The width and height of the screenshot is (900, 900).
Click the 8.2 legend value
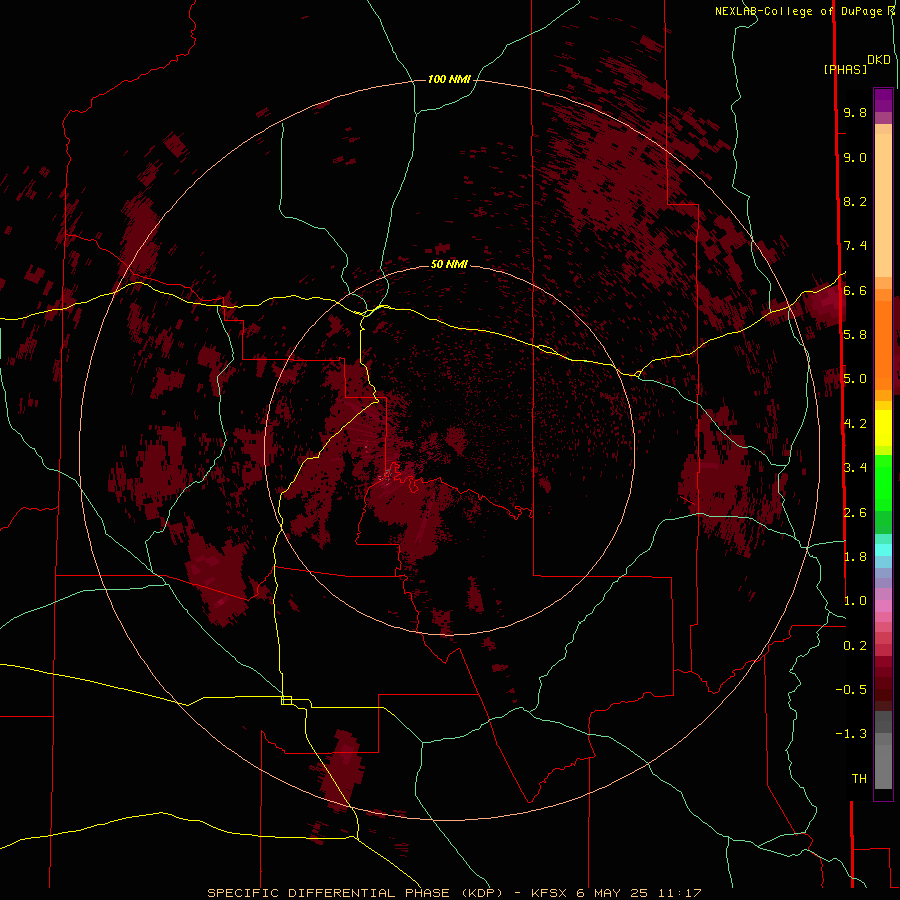click(x=855, y=201)
